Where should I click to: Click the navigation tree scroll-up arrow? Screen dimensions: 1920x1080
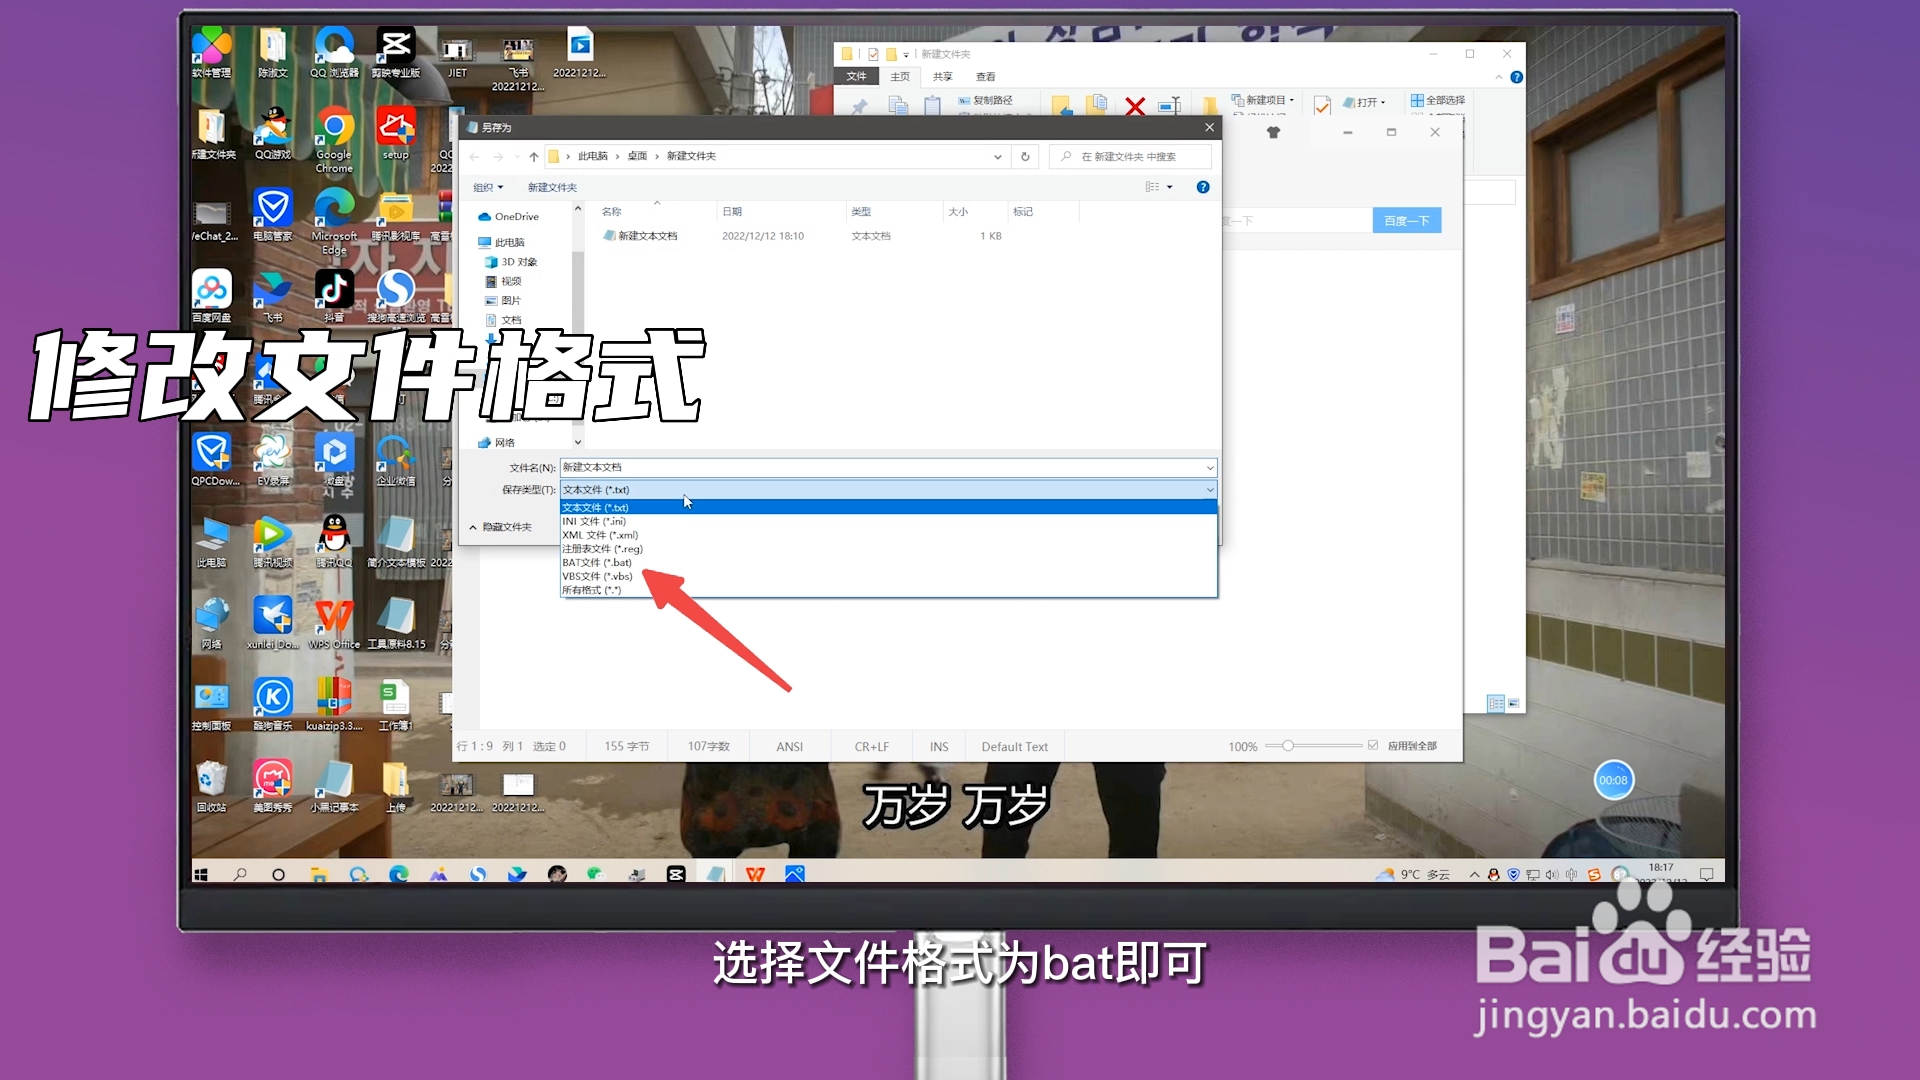pyautogui.click(x=577, y=209)
